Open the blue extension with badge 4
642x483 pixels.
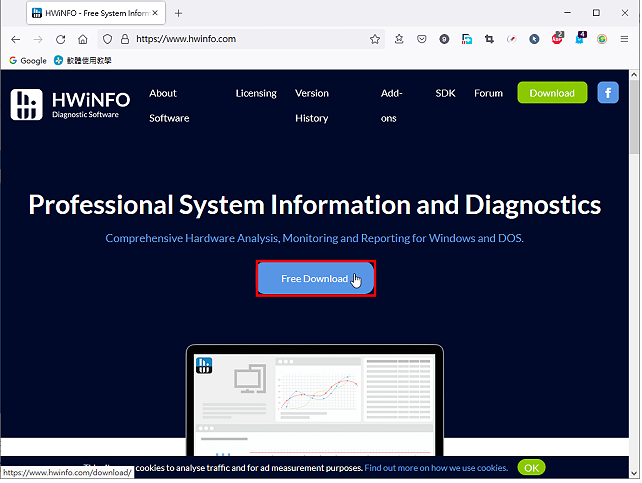(580, 38)
